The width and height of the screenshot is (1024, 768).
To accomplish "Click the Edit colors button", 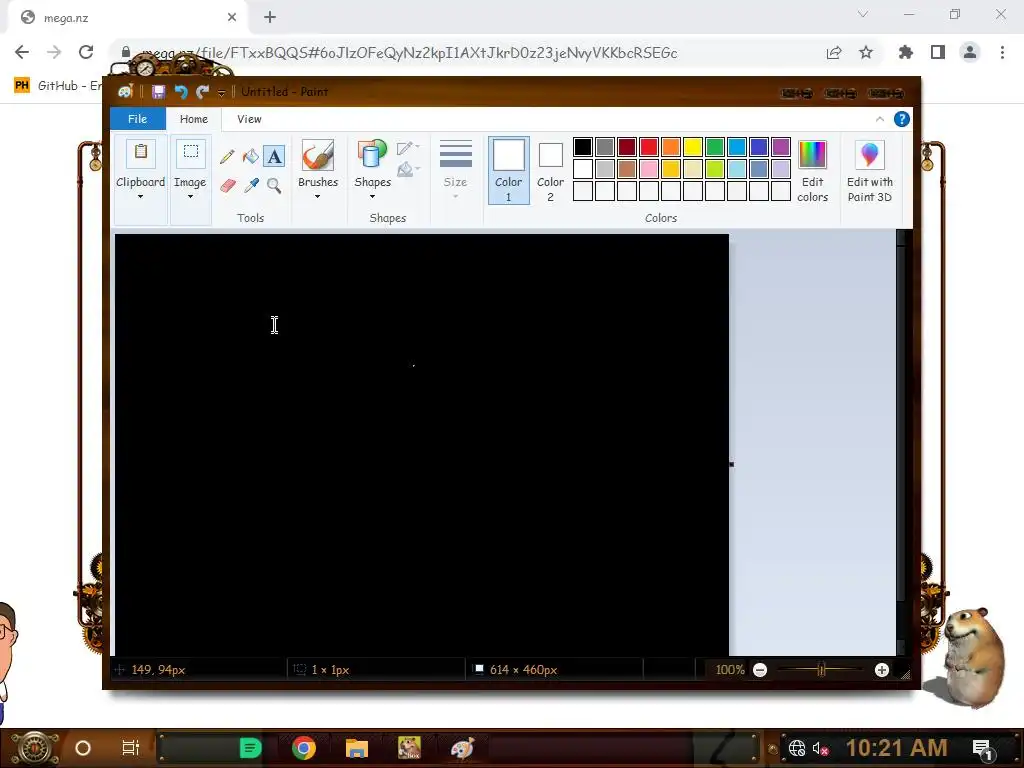I will [x=812, y=171].
